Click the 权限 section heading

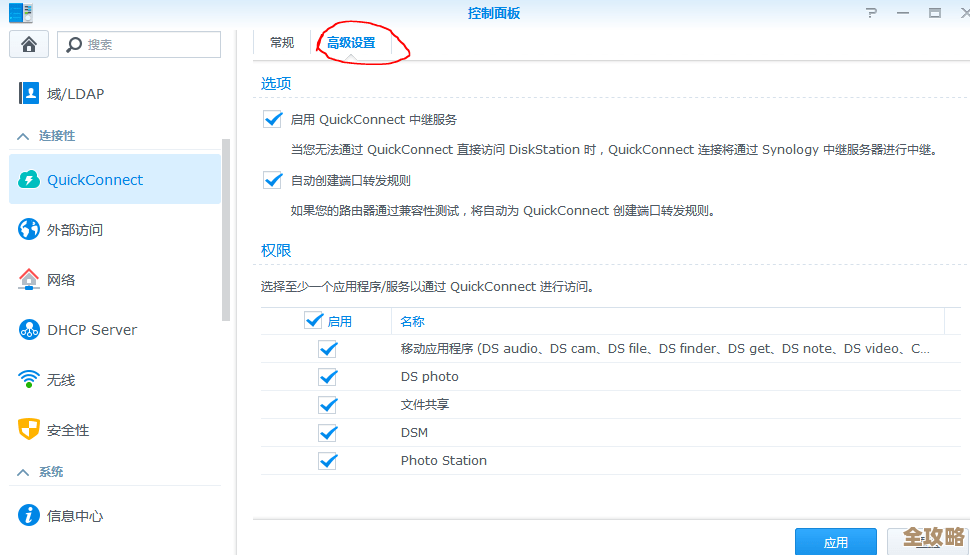click(x=276, y=251)
